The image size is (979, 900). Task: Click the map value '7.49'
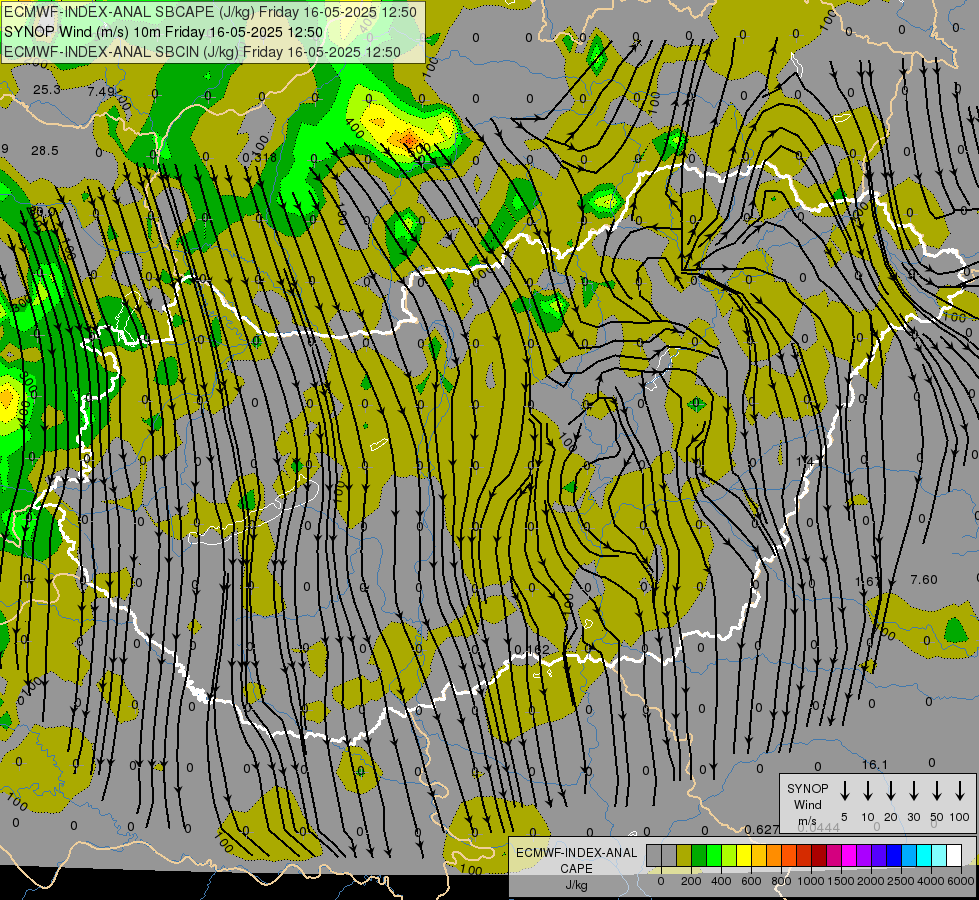coord(101,92)
